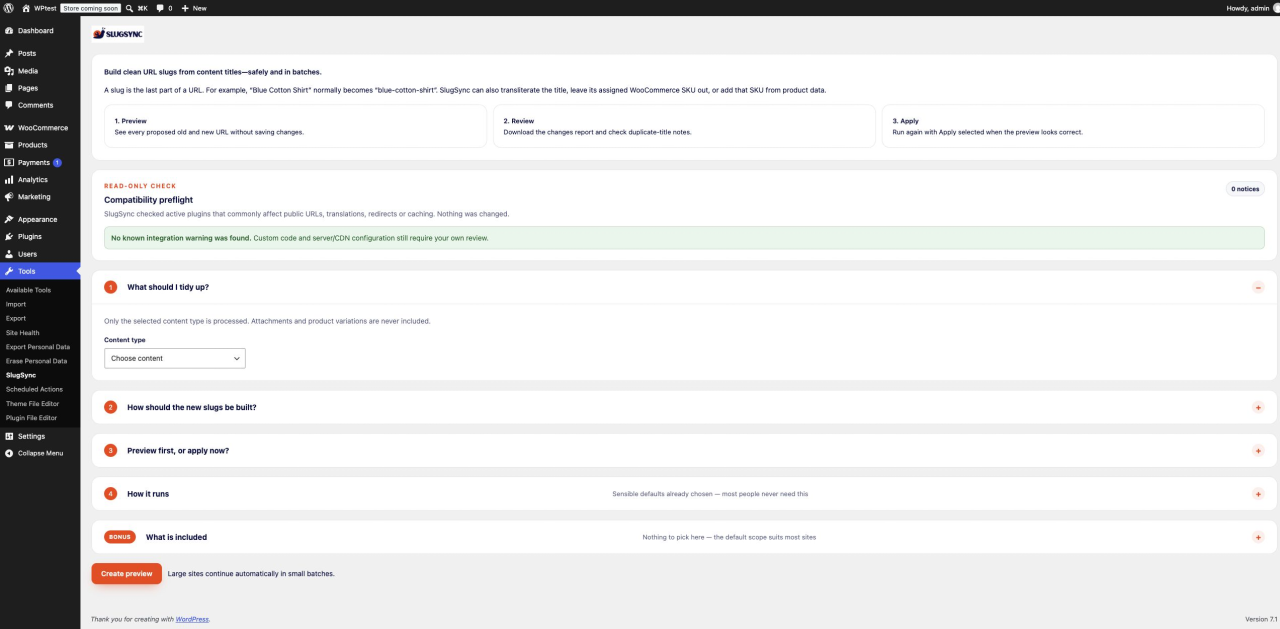The height and width of the screenshot is (629, 1280).
Task: Open the Content type dropdown
Action: click(x=175, y=358)
